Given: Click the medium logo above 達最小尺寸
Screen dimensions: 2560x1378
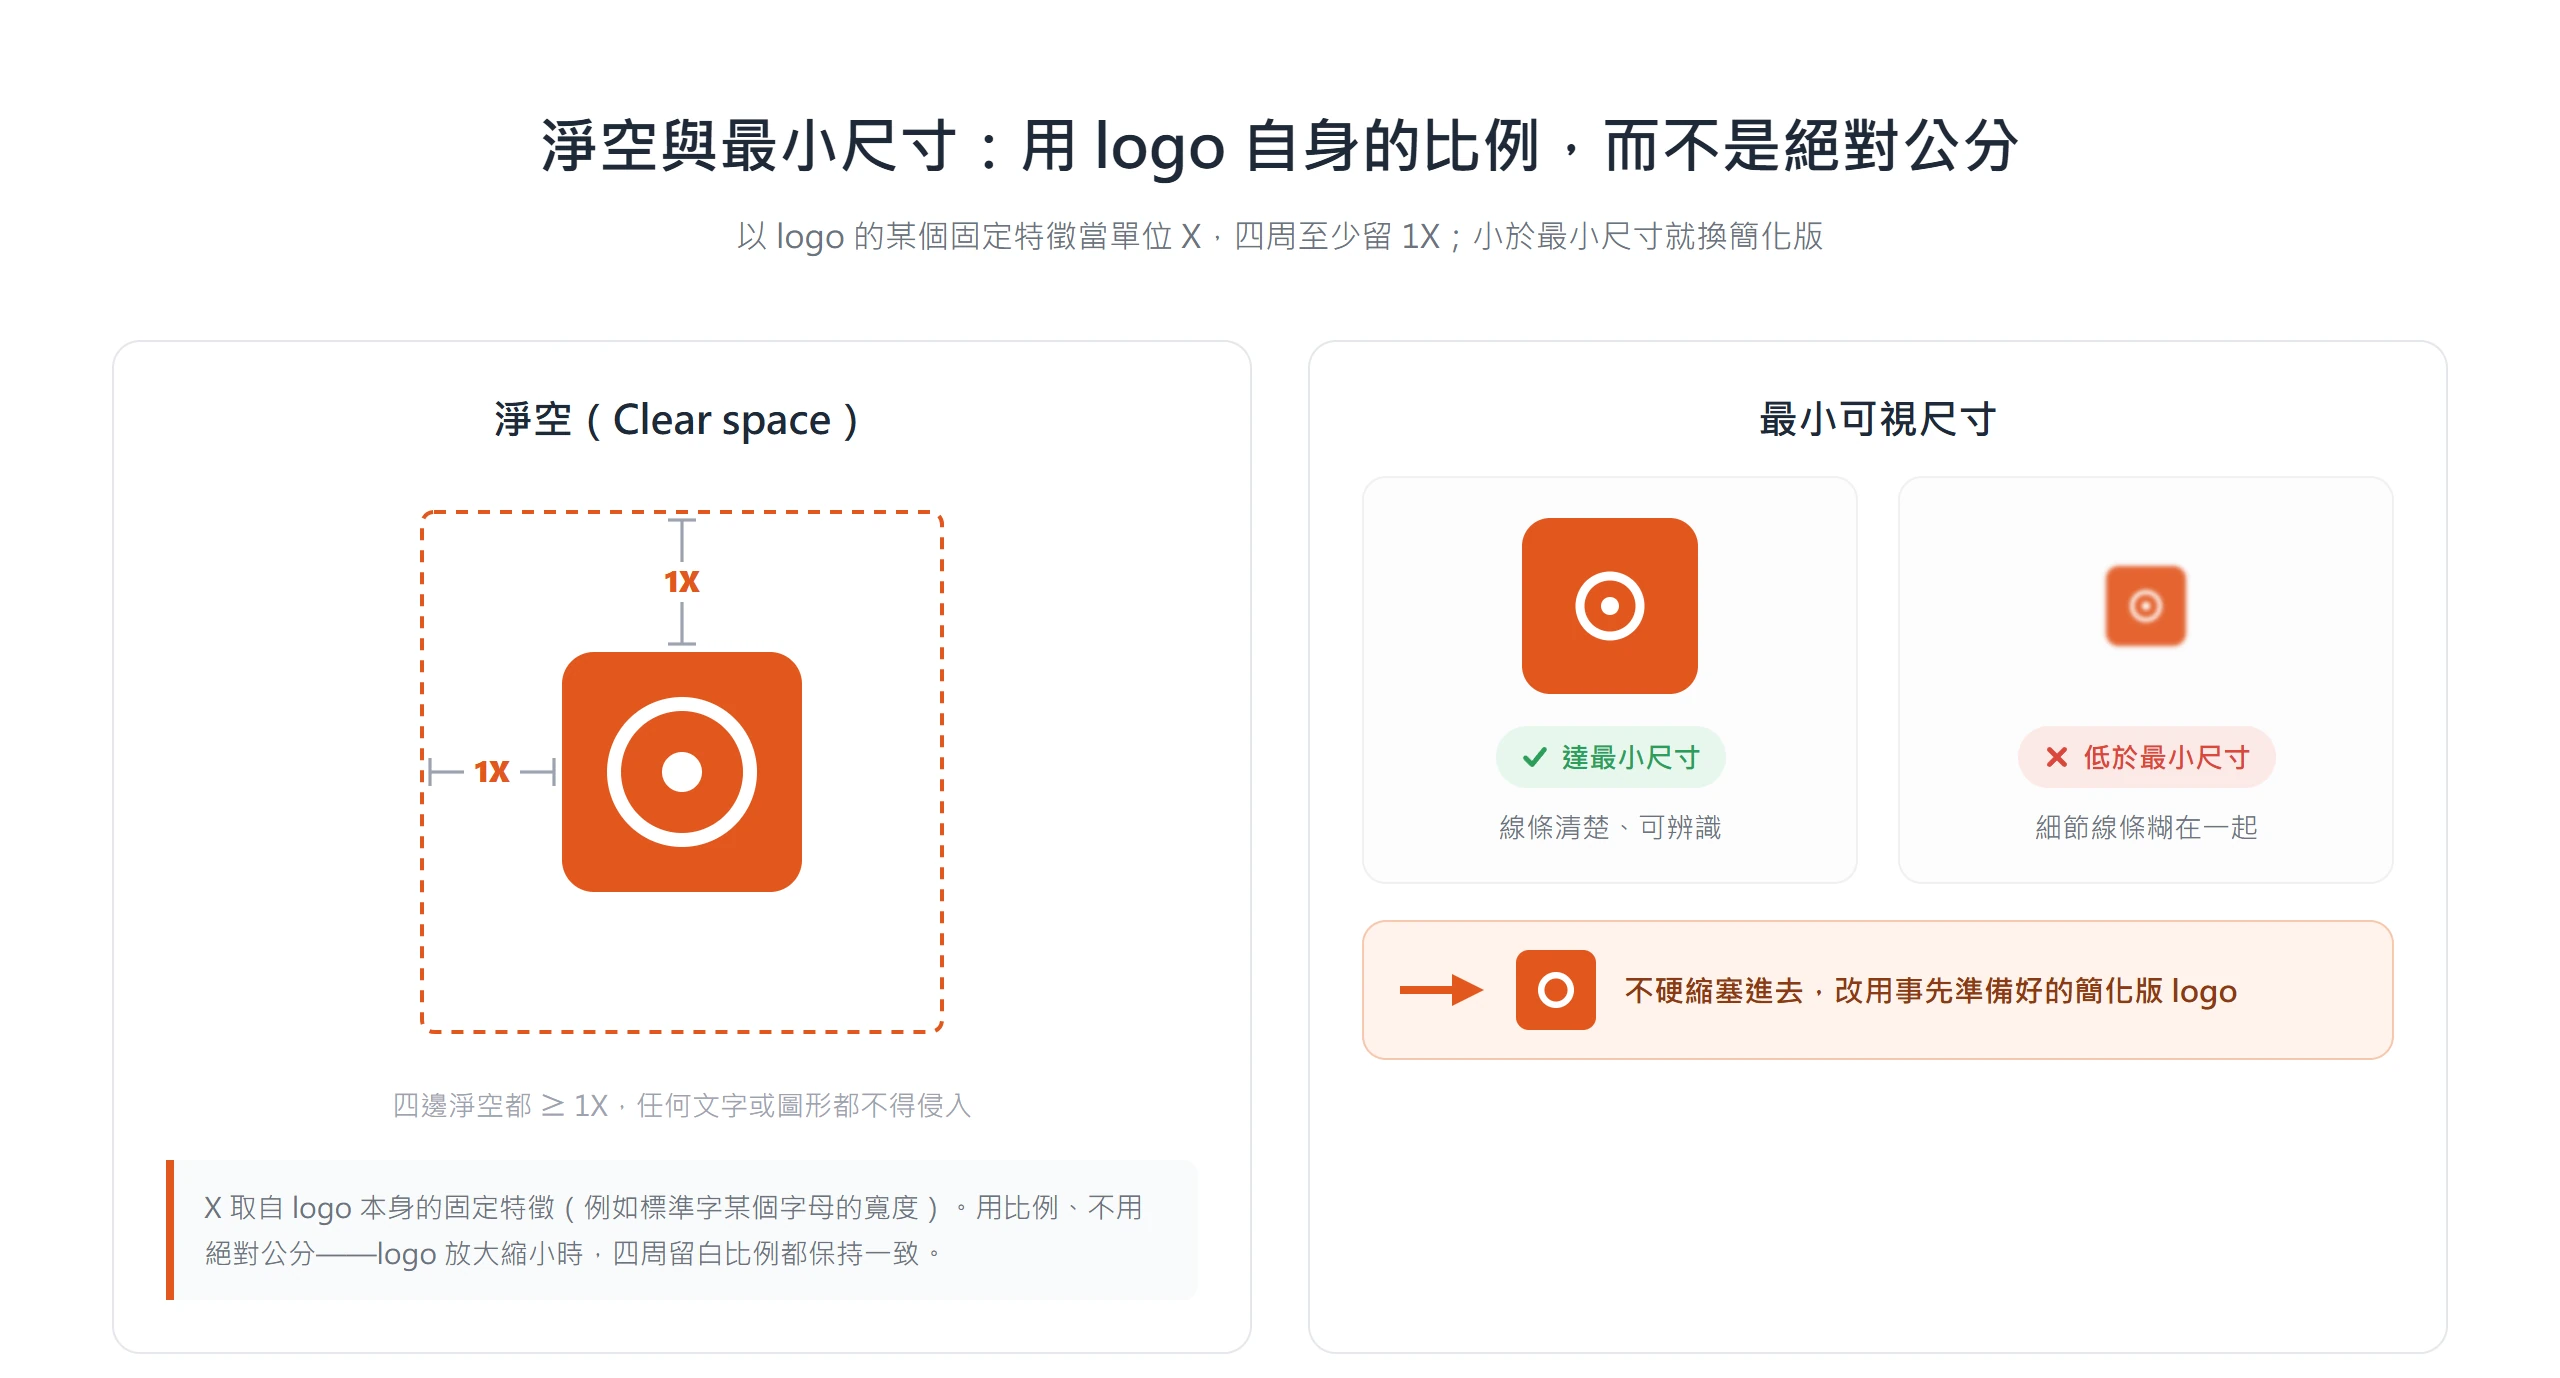Looking at the screenshot, I should tap(1610, 605).
